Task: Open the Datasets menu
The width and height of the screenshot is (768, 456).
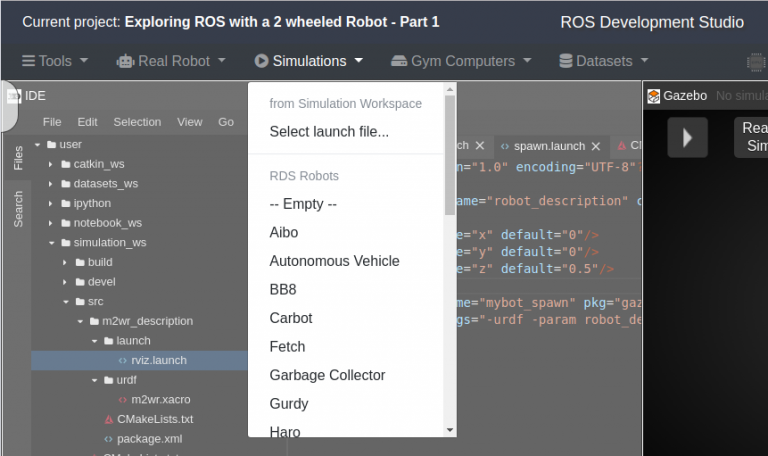Action: click(603, 61)
